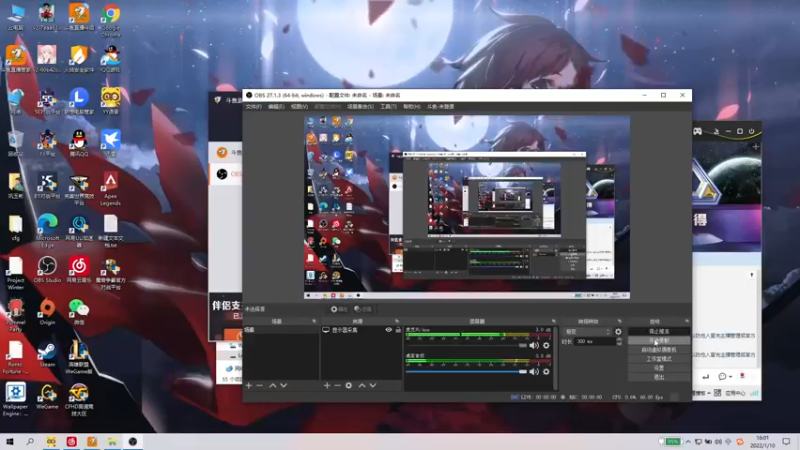This screenshot has width=800, height=450.
Task: Open the WeGame desktop shortcut
Action: click(47, 396)
